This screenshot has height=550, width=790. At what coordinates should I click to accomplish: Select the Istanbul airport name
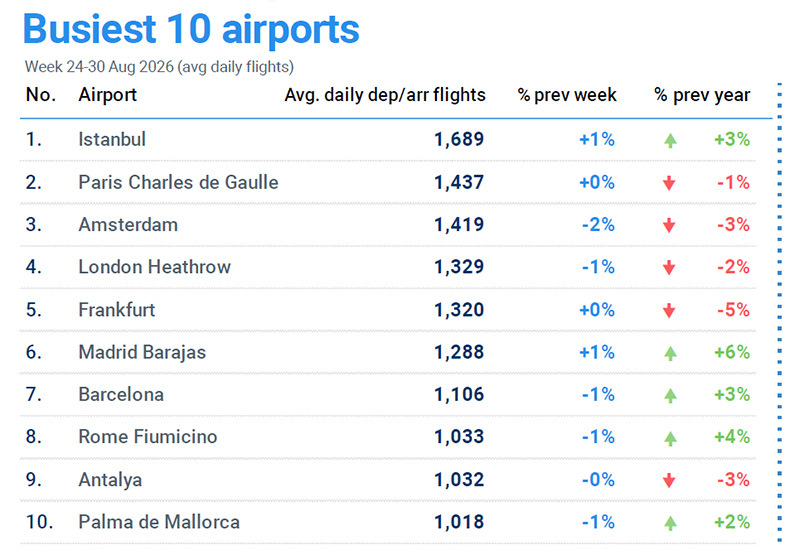point(112,140)
